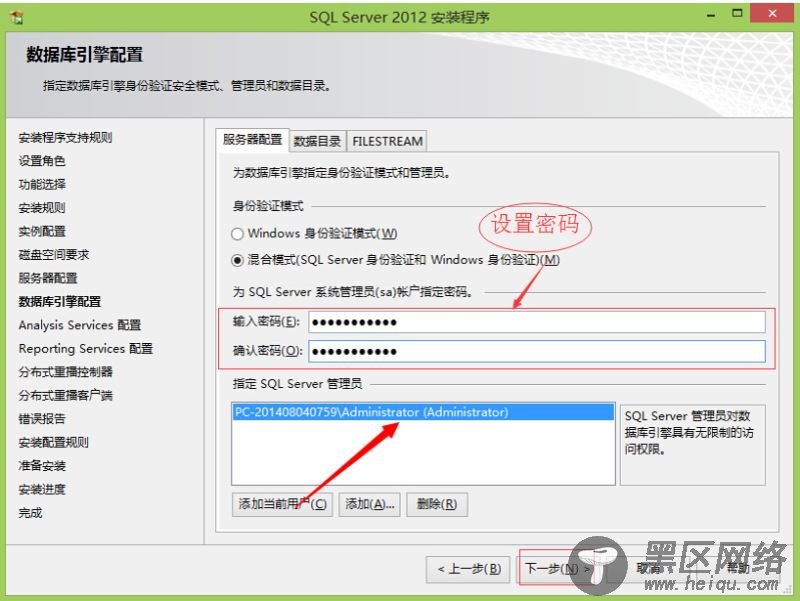Maximize the SQL Server 2012 setup window

737,14
